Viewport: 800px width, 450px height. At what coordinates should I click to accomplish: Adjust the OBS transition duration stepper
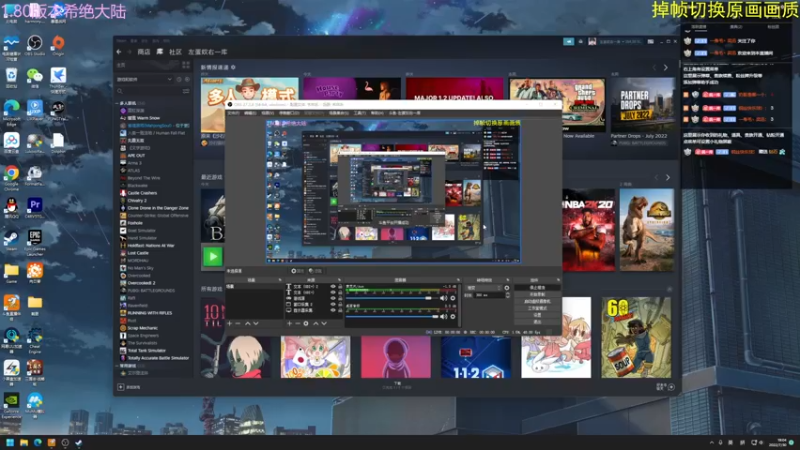[508, 295]
